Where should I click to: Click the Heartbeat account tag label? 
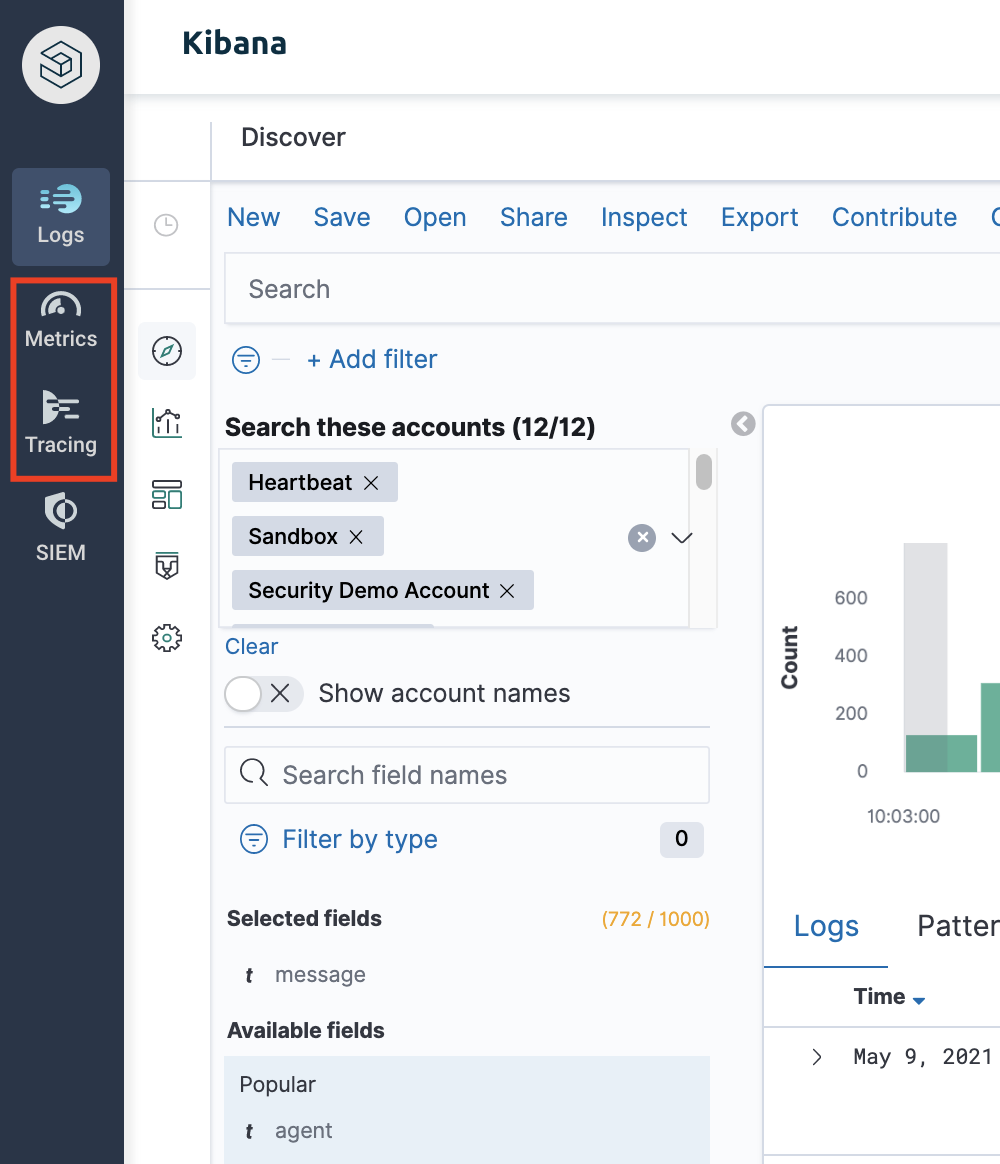(301, 483)
